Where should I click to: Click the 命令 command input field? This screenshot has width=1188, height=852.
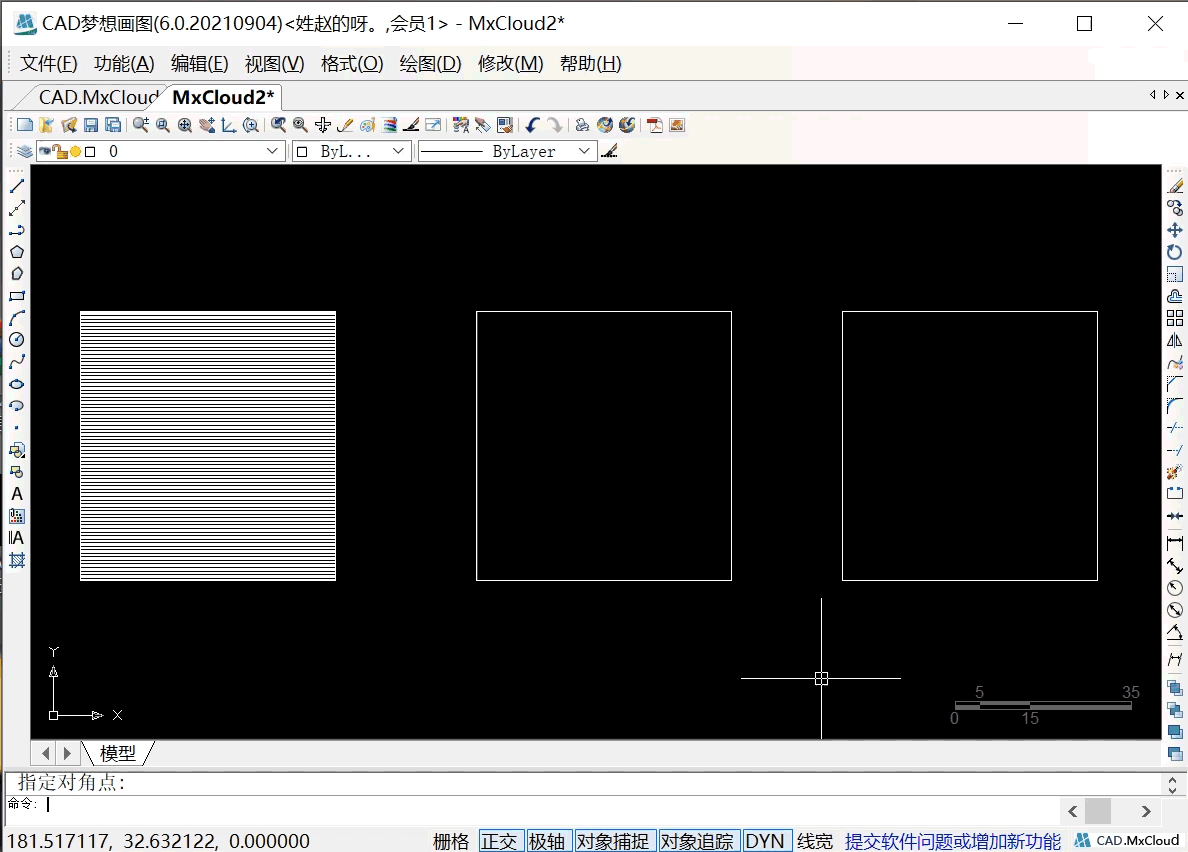pos(550,804)
